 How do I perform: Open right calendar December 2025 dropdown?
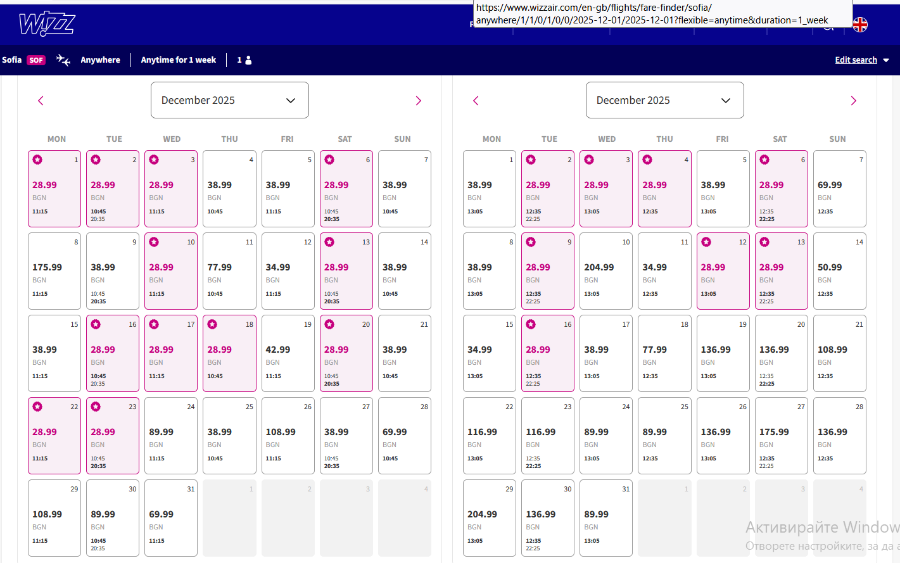[665, 100]
